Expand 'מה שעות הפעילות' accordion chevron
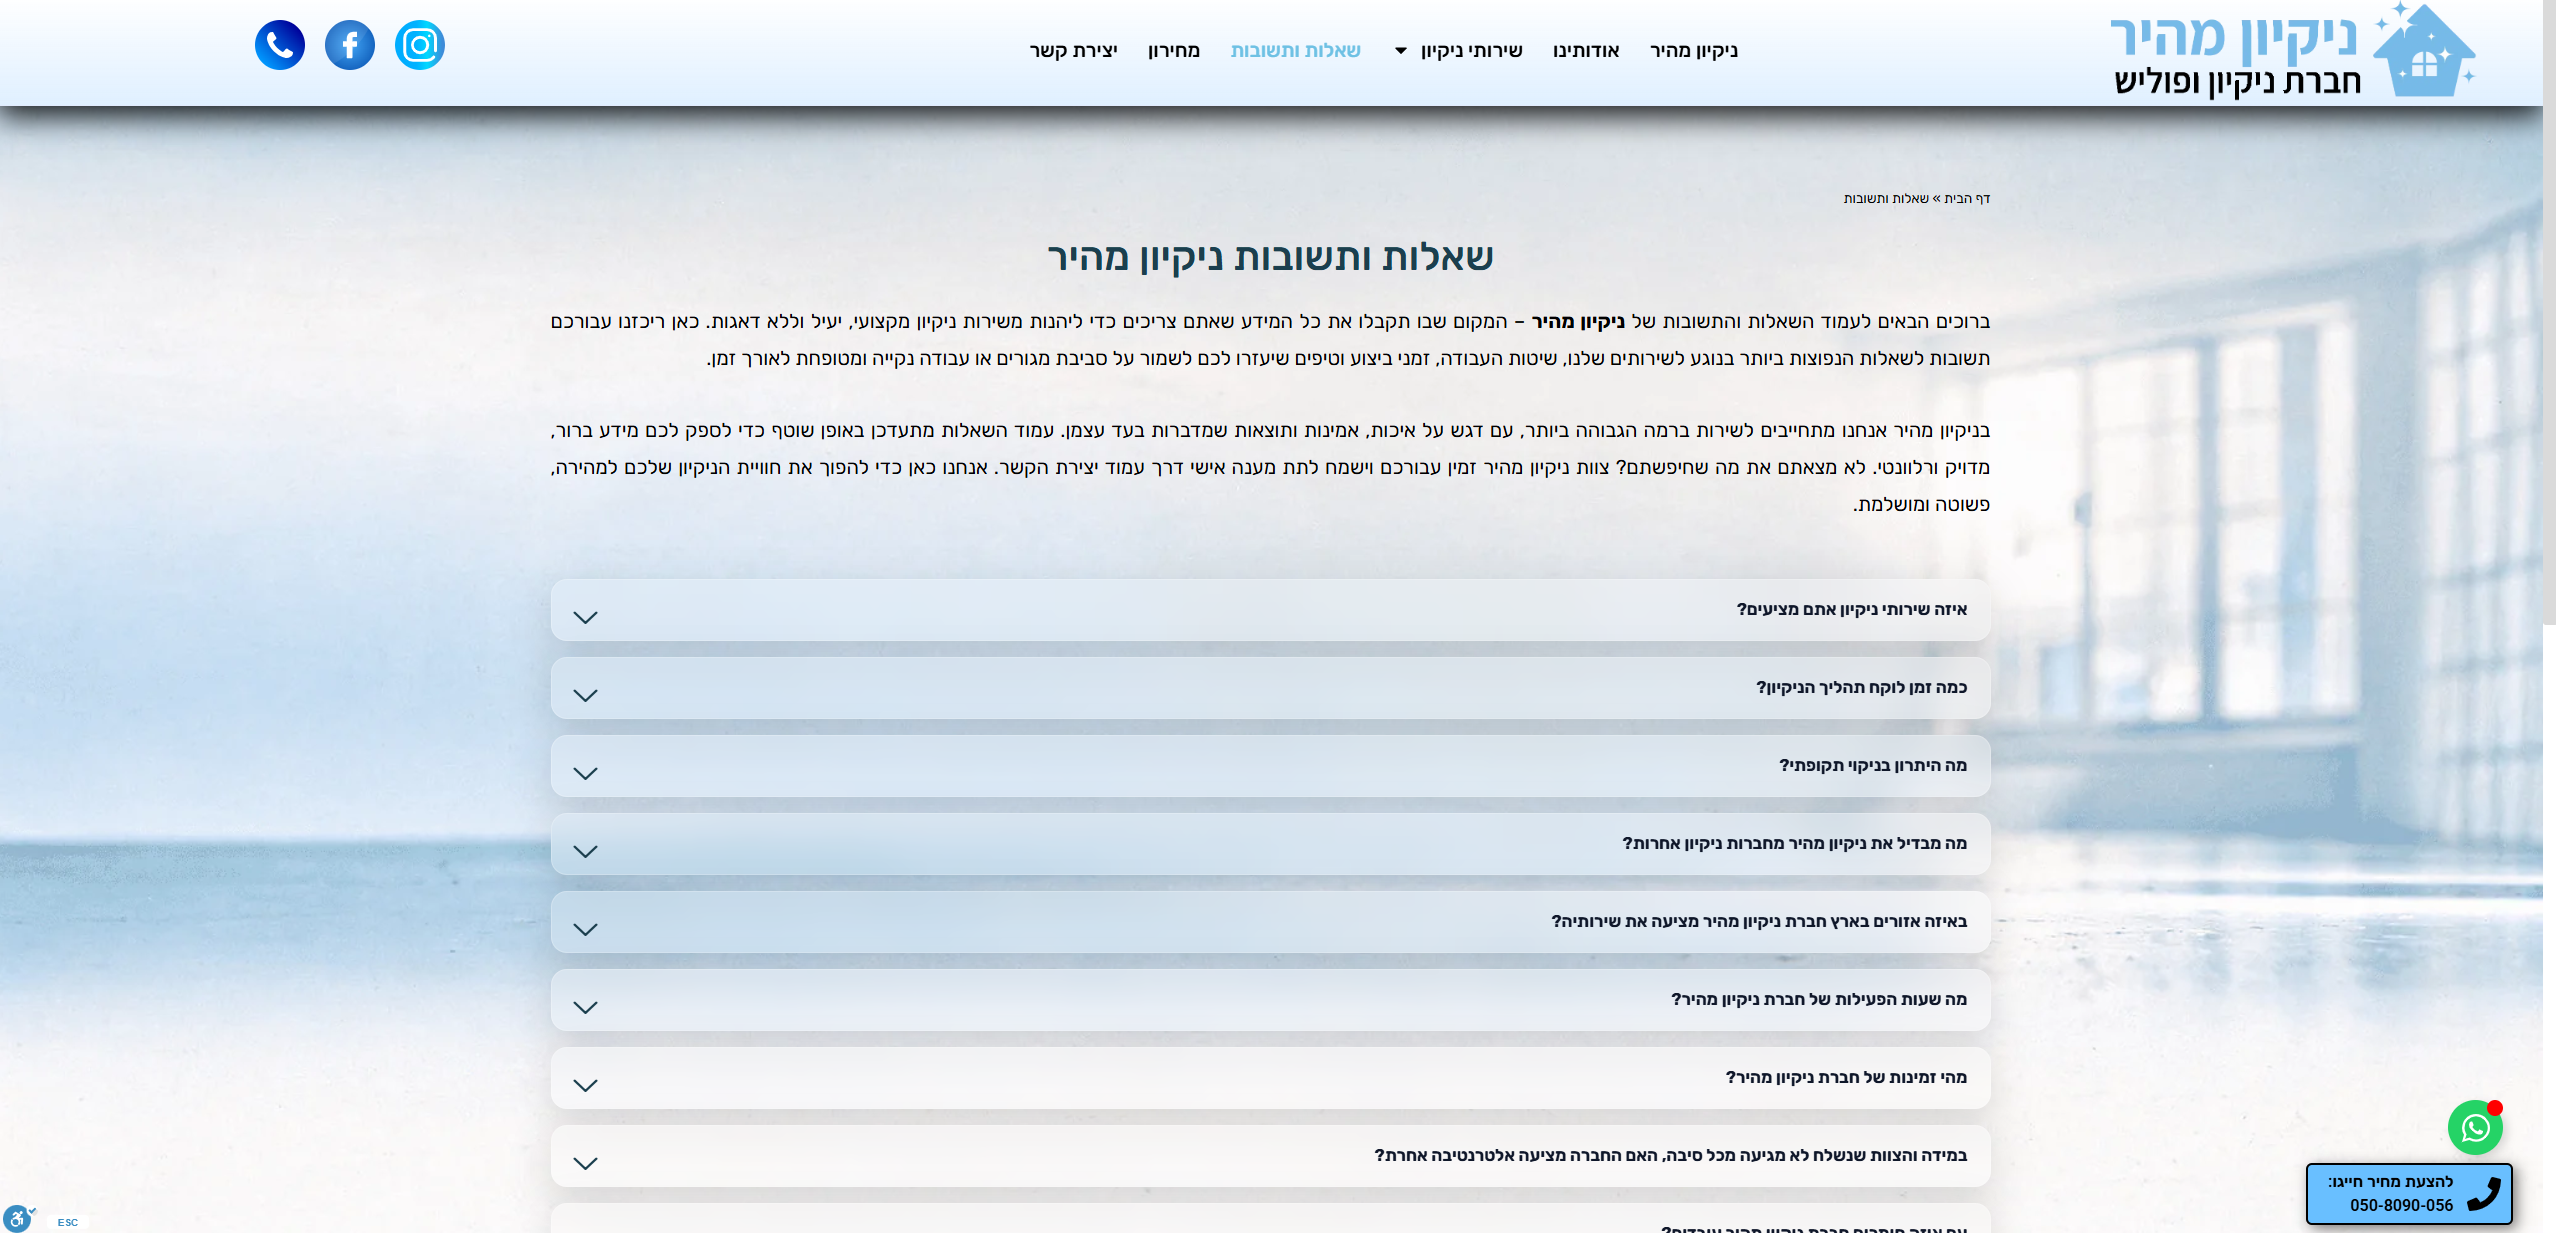2556x1233 pixels. 585,1007
